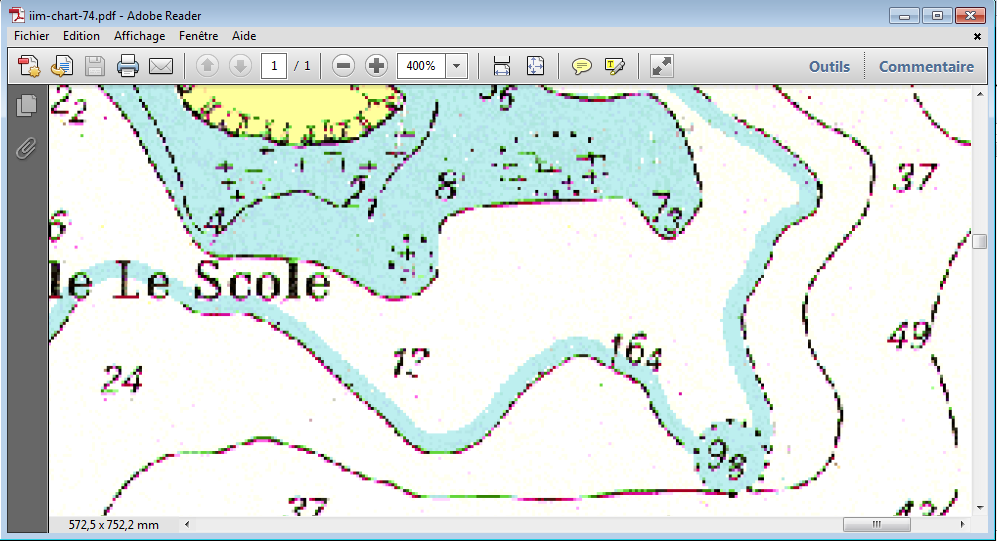The width and height of the screenshot is (997, 541).
Task: Open the page thumbnails panel
Action: (27, 105)
